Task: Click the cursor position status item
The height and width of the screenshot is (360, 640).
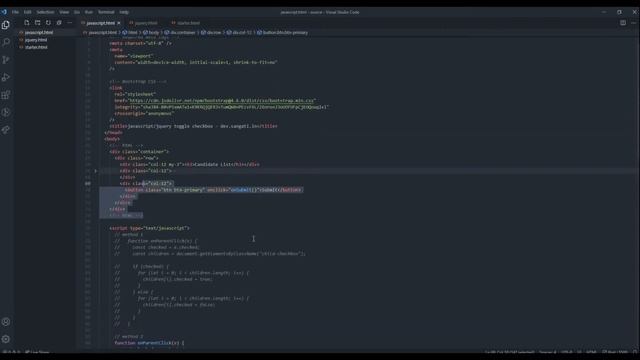Action: pos(509,352)
